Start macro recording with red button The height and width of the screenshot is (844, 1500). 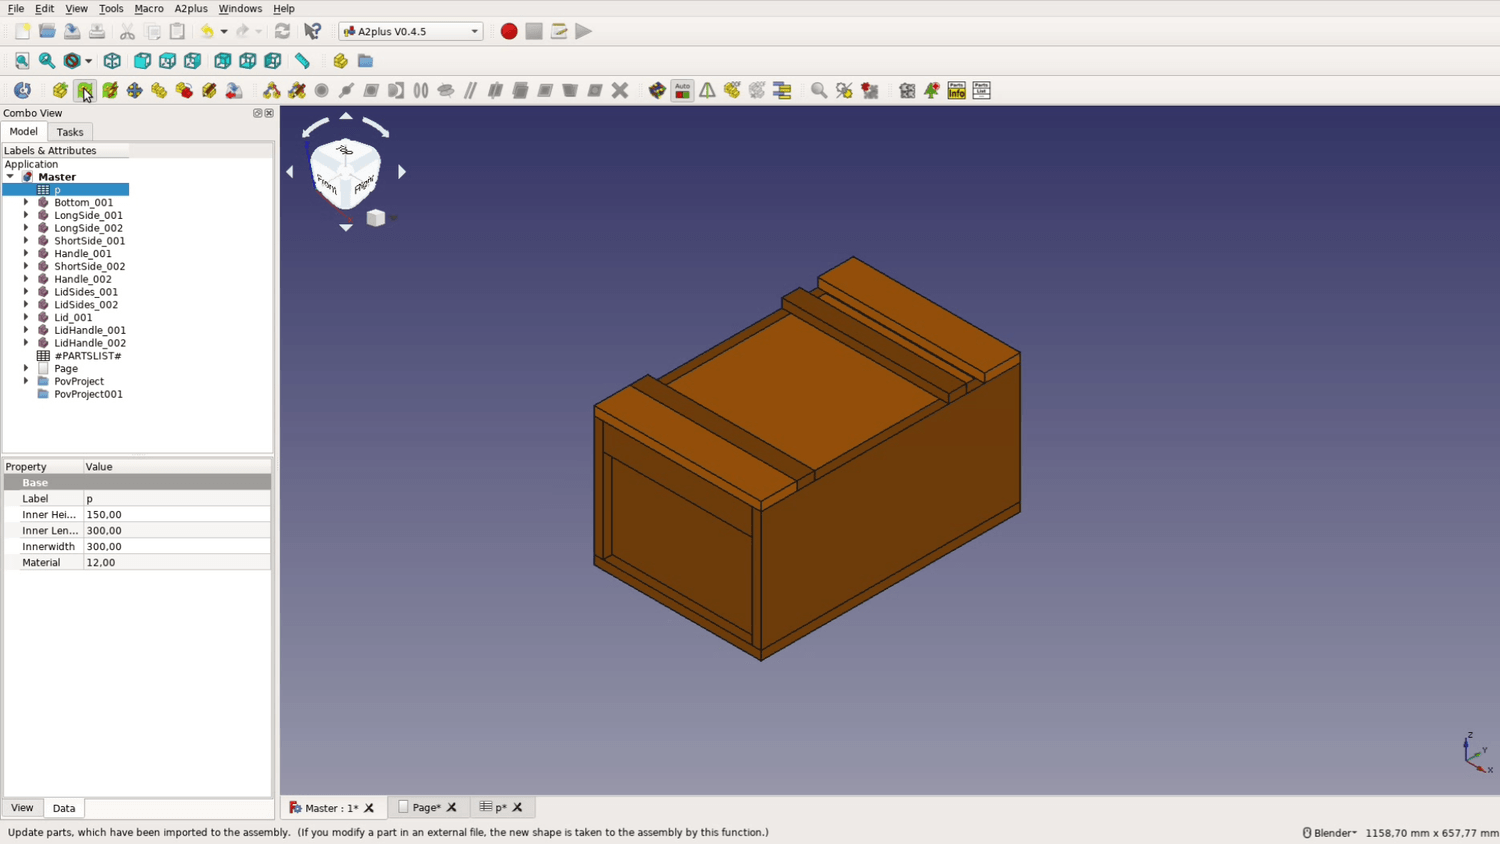tap(509, 31)
